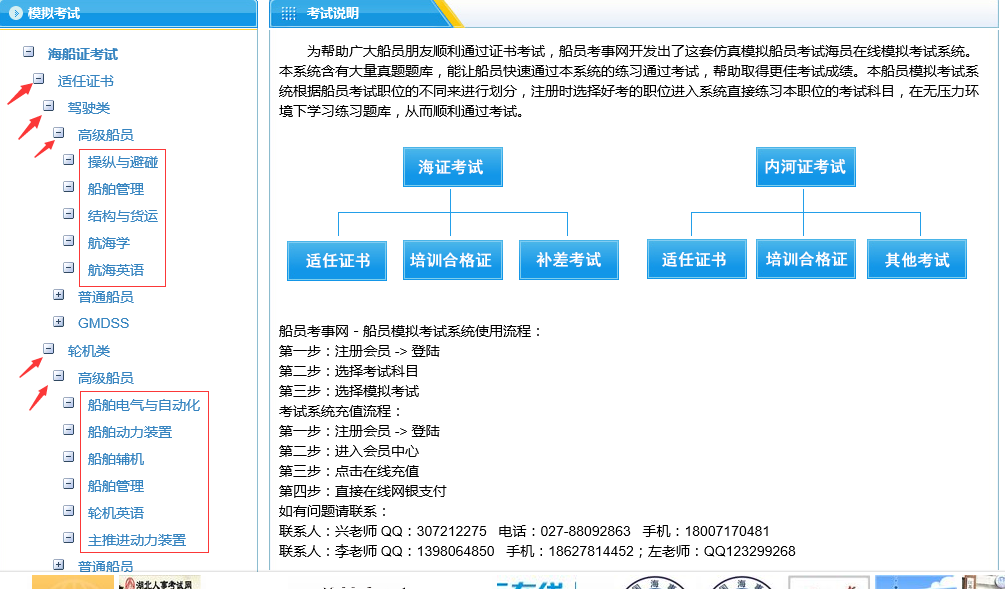
Task: Collapse the 适任证书 tree node
Action: point(39,79)
